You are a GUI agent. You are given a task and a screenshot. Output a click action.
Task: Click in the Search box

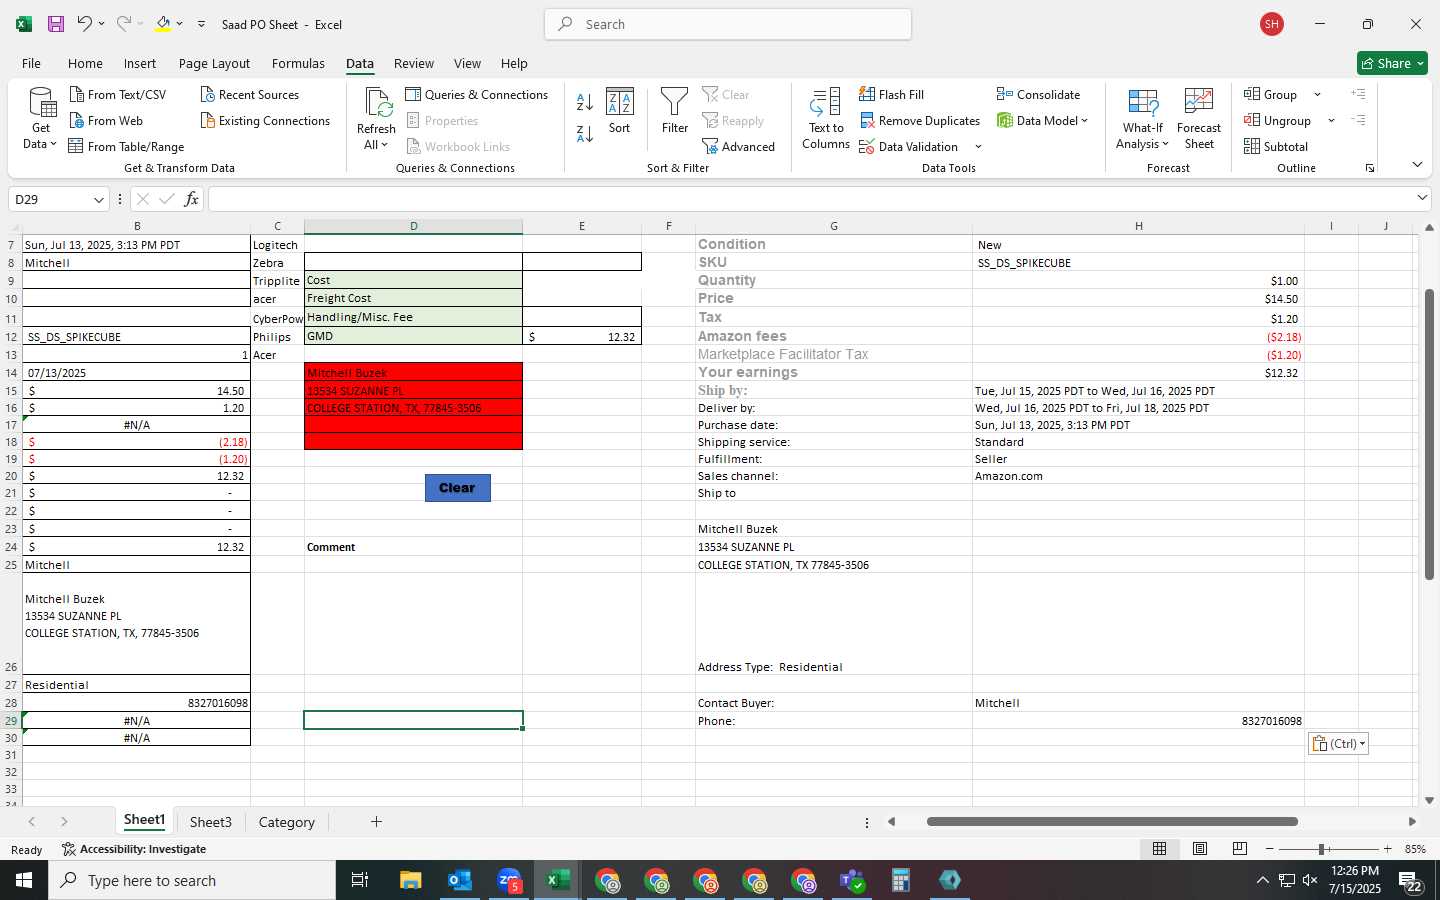click(728, 24)
